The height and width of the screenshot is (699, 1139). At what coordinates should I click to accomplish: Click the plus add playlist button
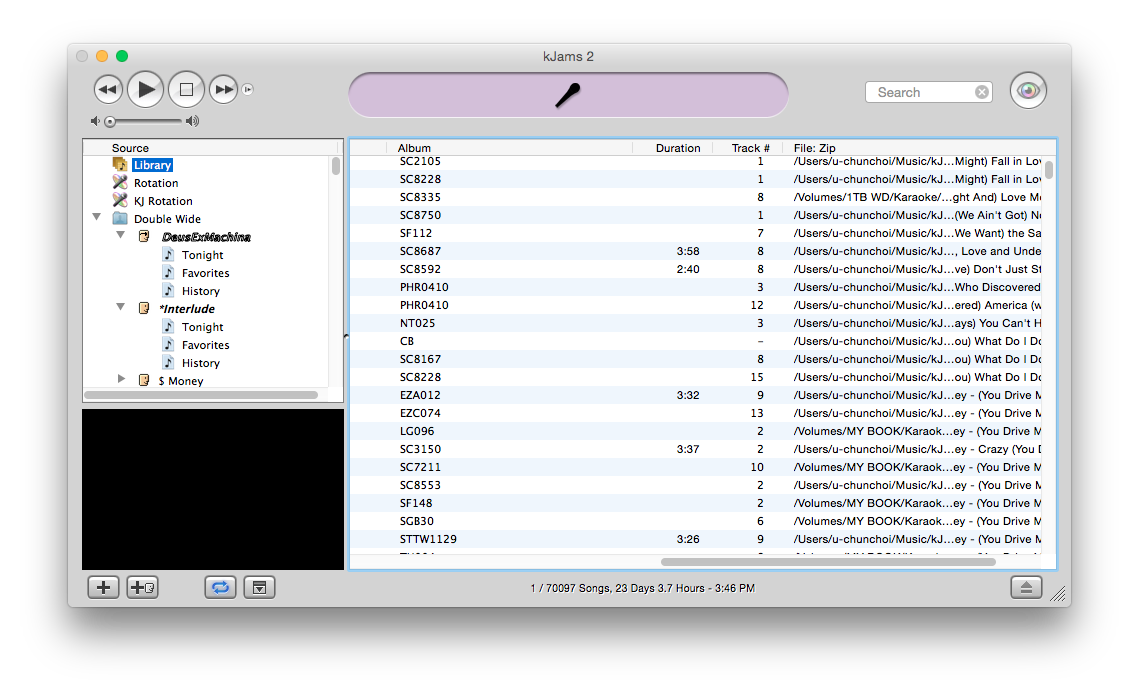point(103,587)
